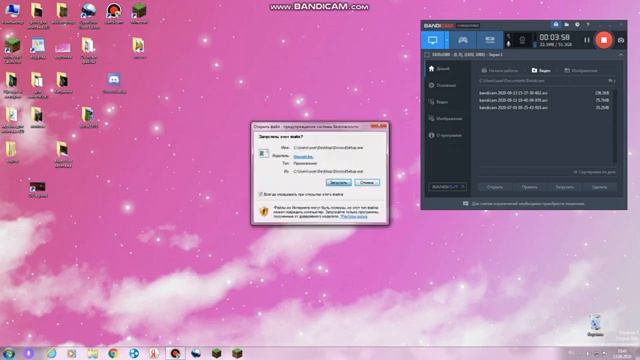Open the Images section in Bandicam sidebar
Screen dimensions: 640x360
[445, 118]
